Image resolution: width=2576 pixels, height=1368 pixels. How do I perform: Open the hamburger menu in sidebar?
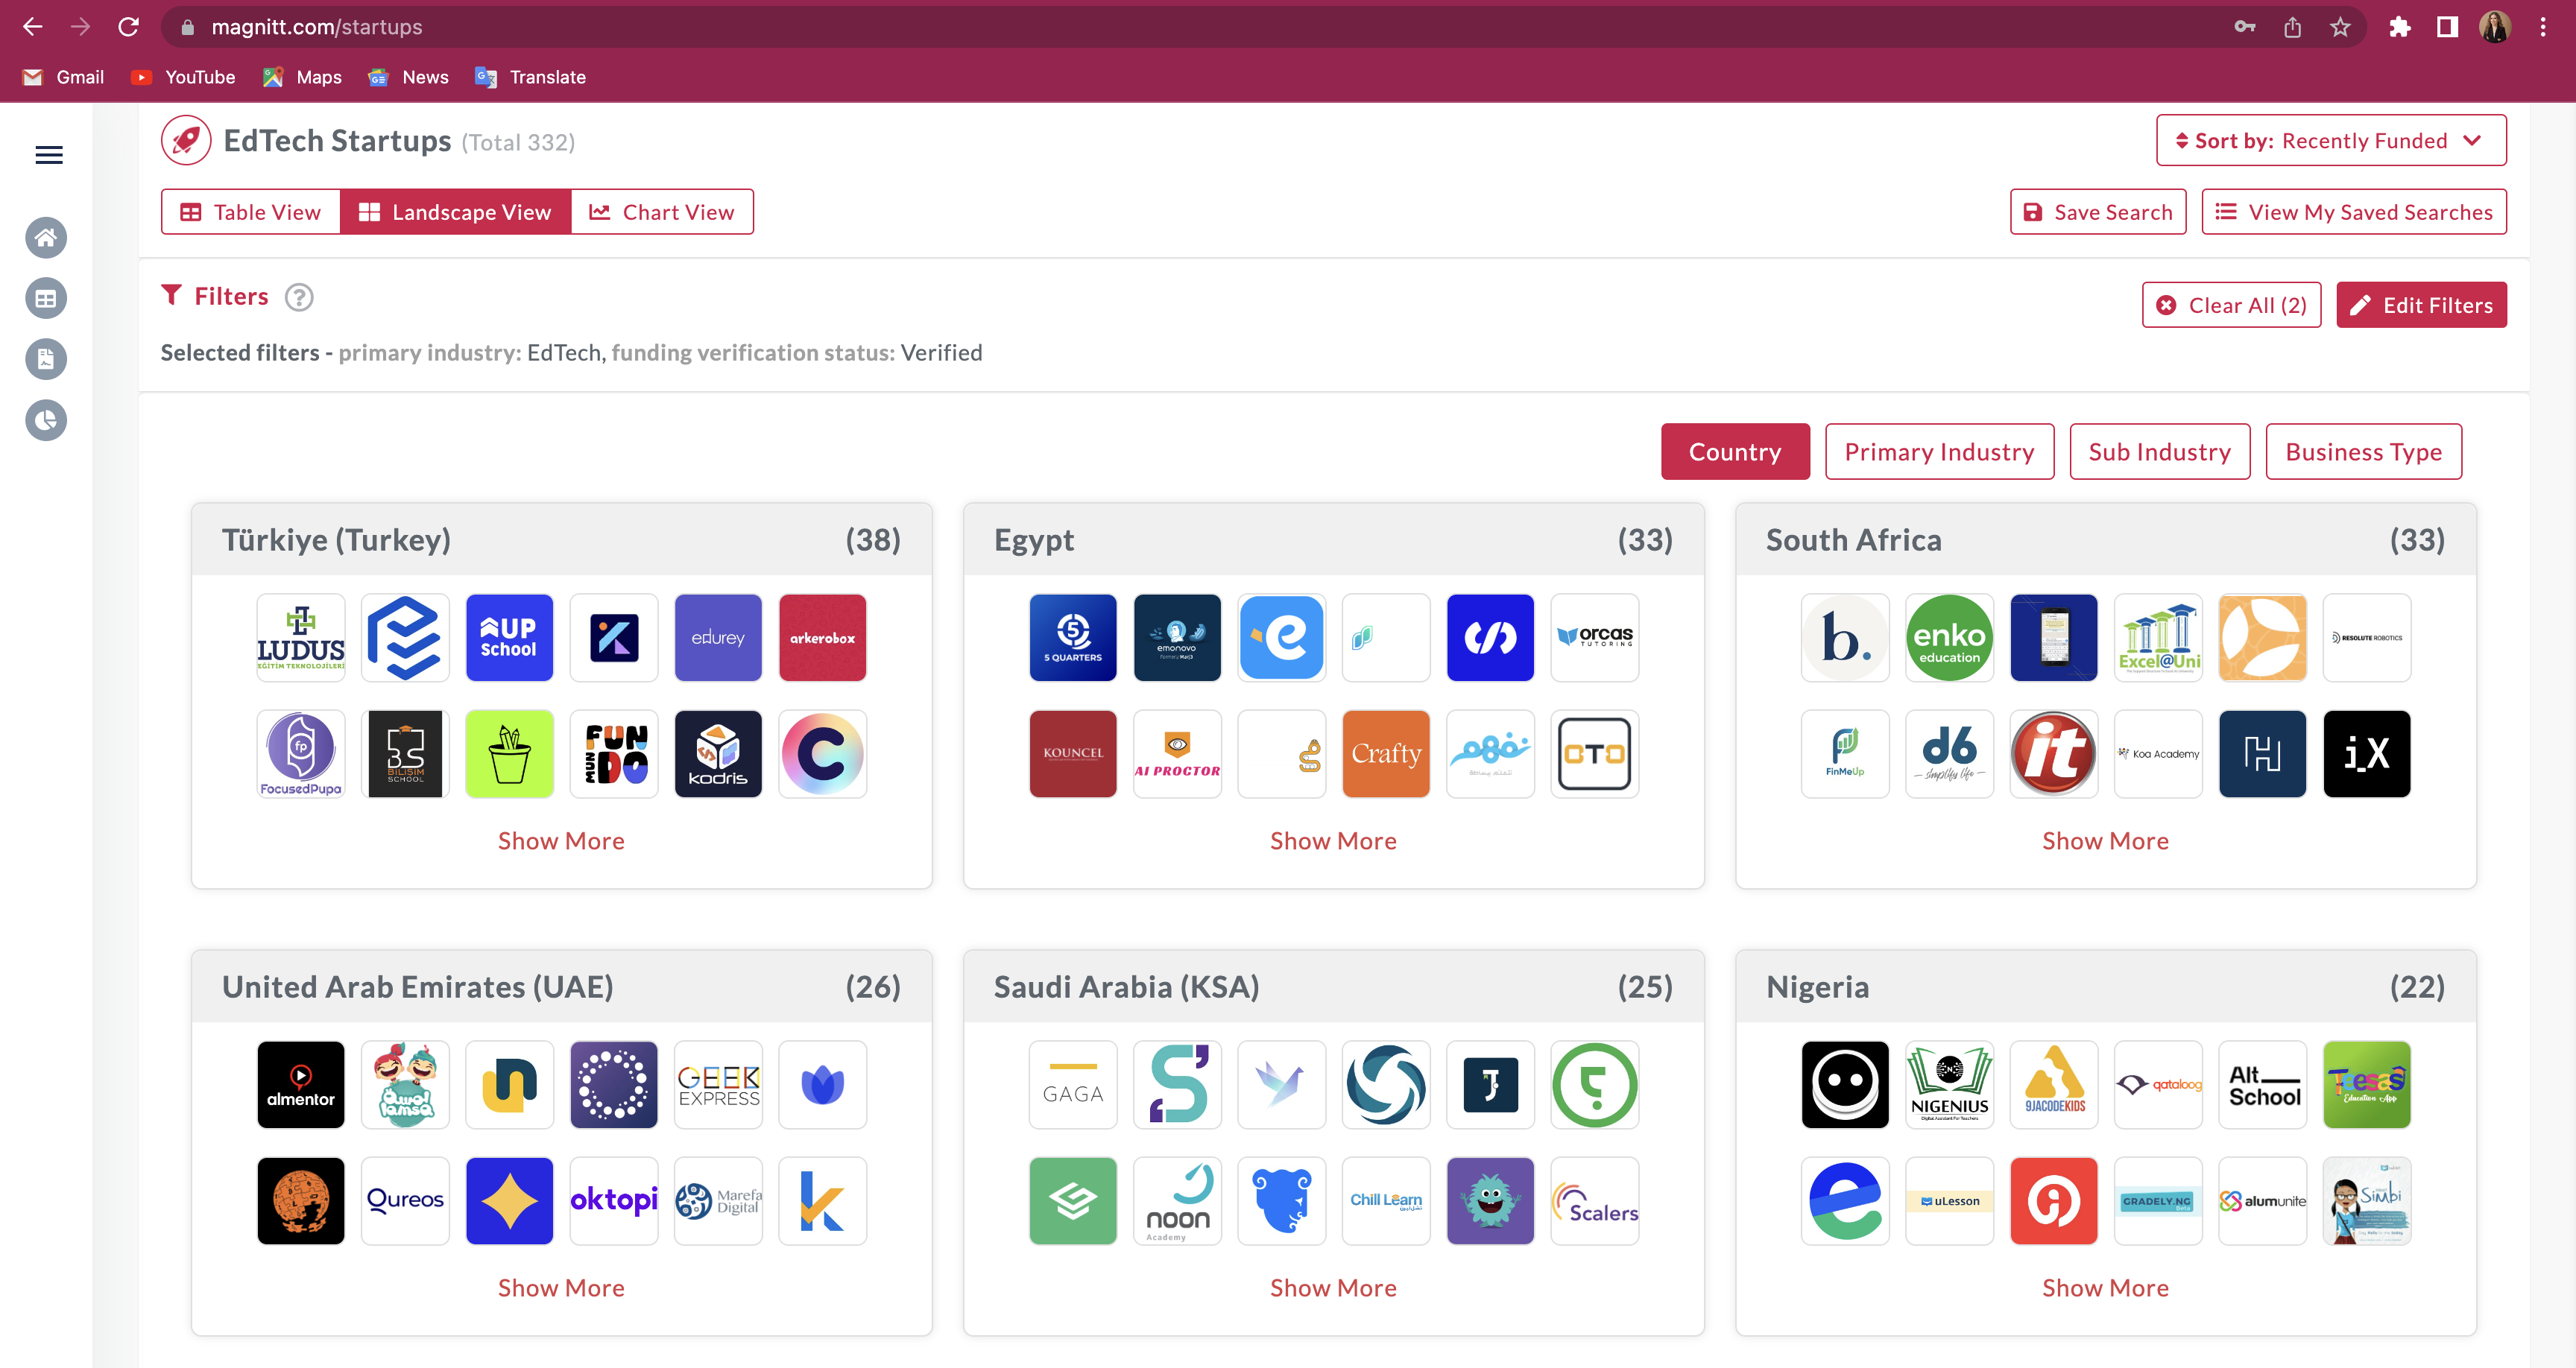48,155
